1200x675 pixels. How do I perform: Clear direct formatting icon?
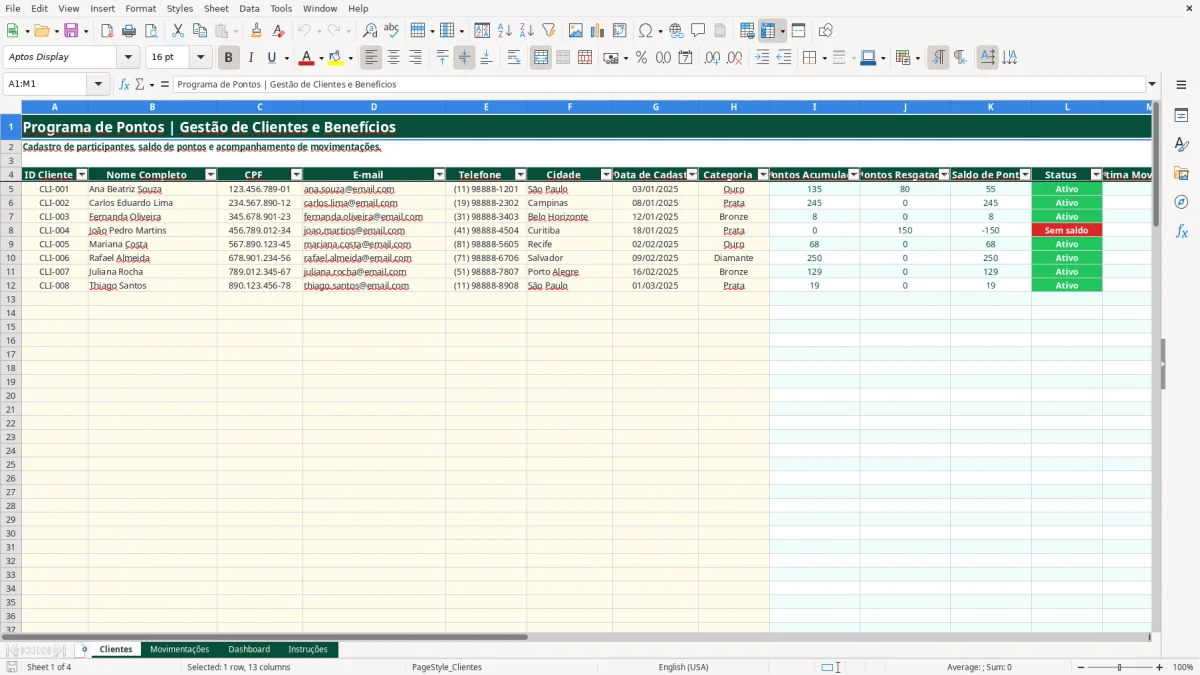(278, 31)
